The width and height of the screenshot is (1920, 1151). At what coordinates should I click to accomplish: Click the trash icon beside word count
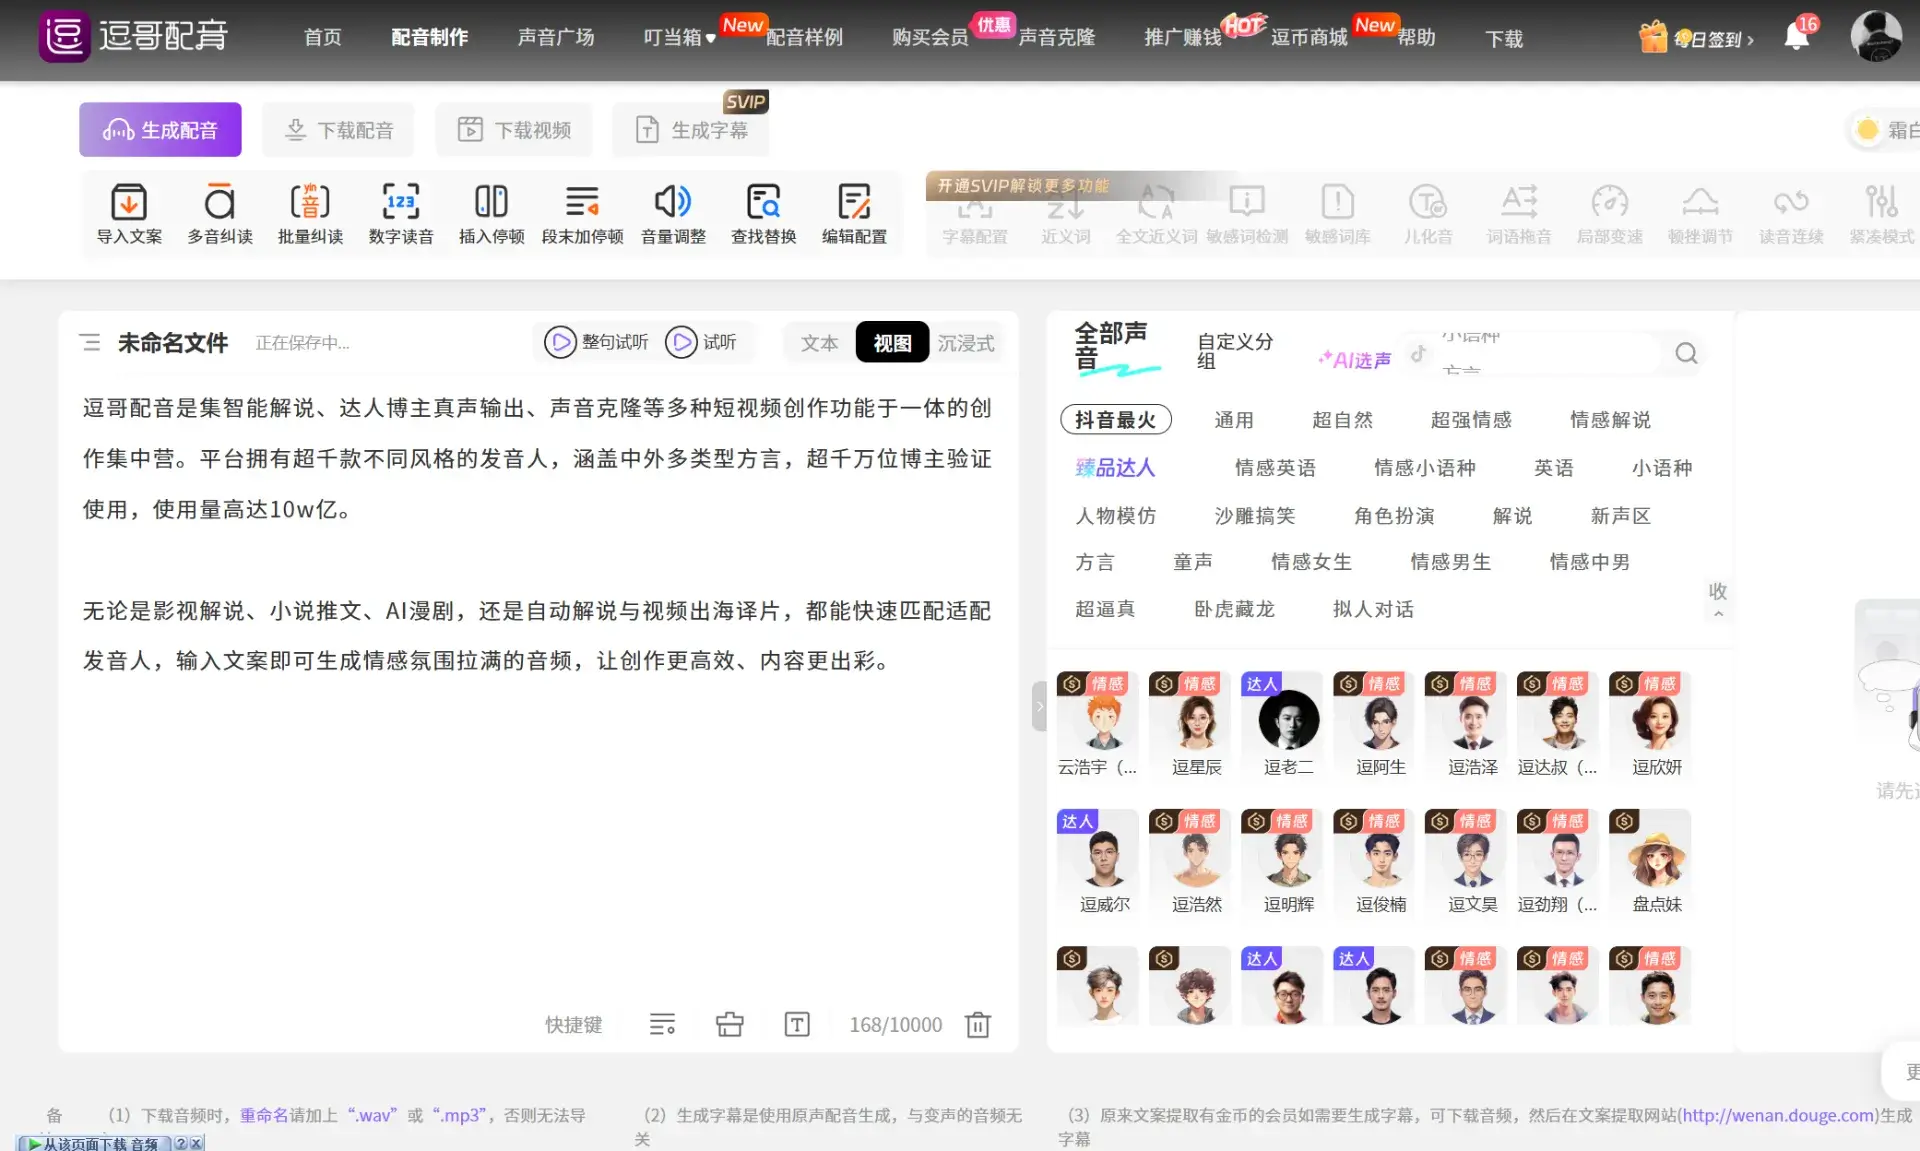click(x=977, y=1024)
